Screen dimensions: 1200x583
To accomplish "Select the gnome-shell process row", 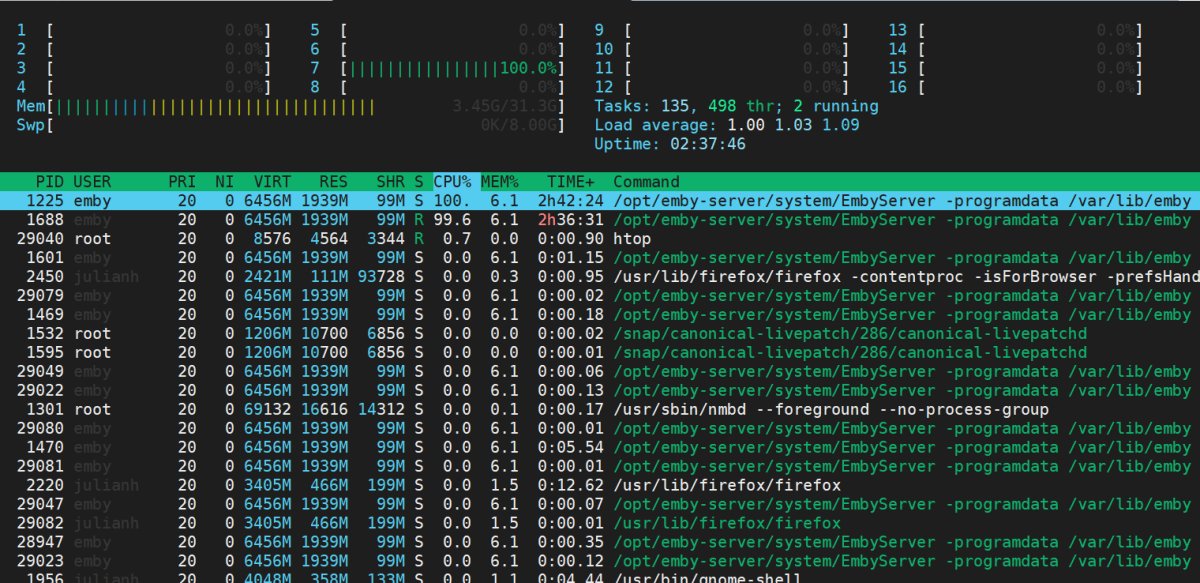I will [600, 577].
